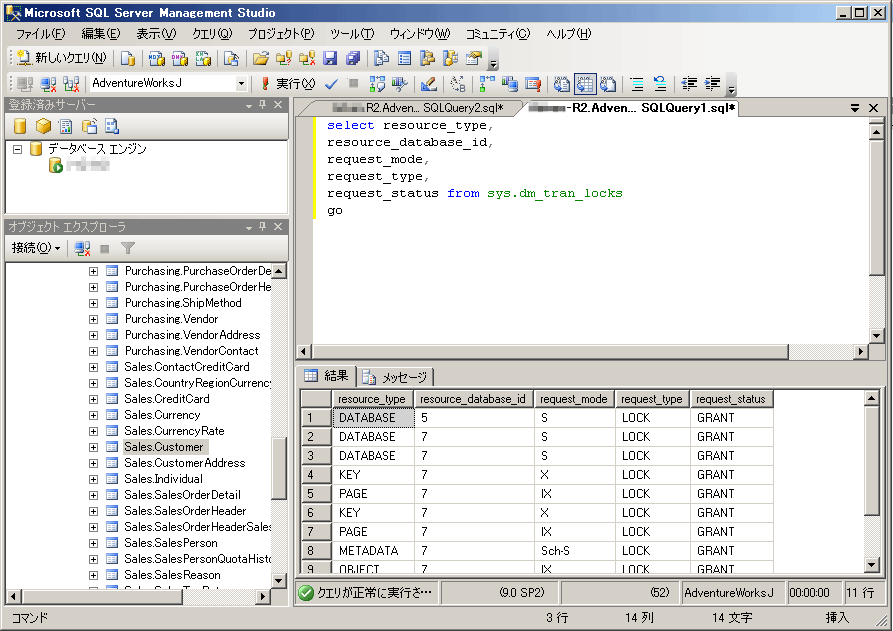893x631 pixels.
Task: Click the DMX query icon
Action: (x=179, y=58)
